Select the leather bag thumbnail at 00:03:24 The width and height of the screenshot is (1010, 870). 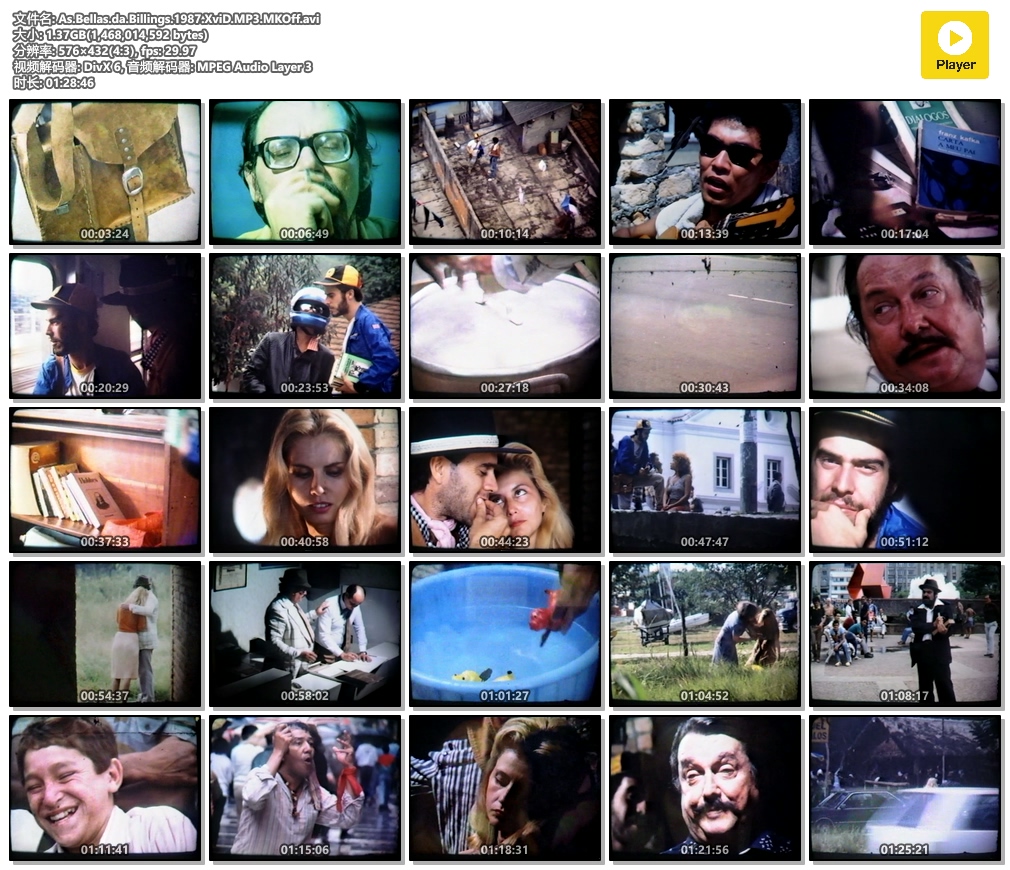[x=105, y=170]
